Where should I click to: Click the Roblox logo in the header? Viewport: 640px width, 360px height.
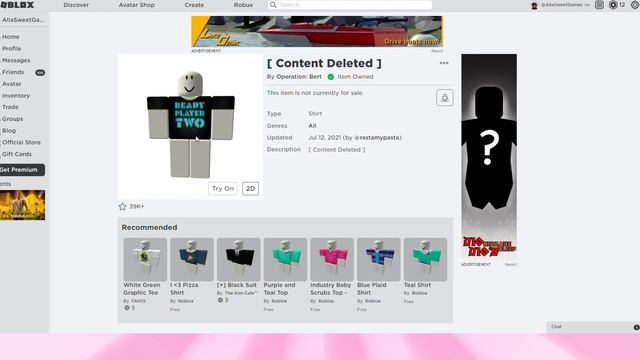tap(17, 5)
